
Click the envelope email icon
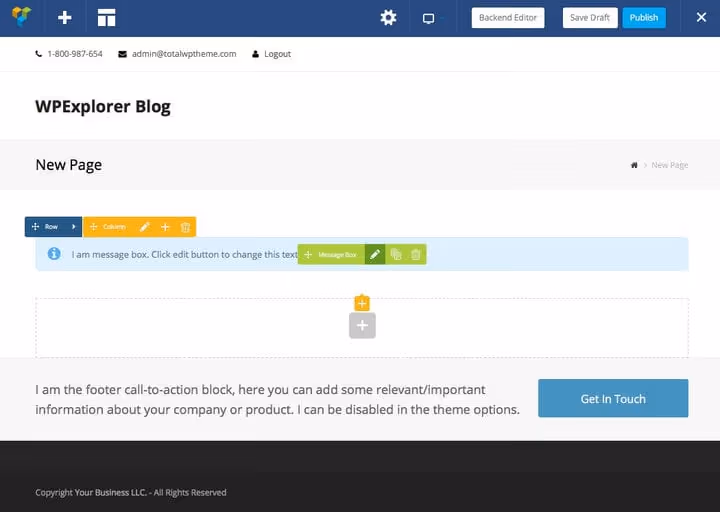(122, 54)
